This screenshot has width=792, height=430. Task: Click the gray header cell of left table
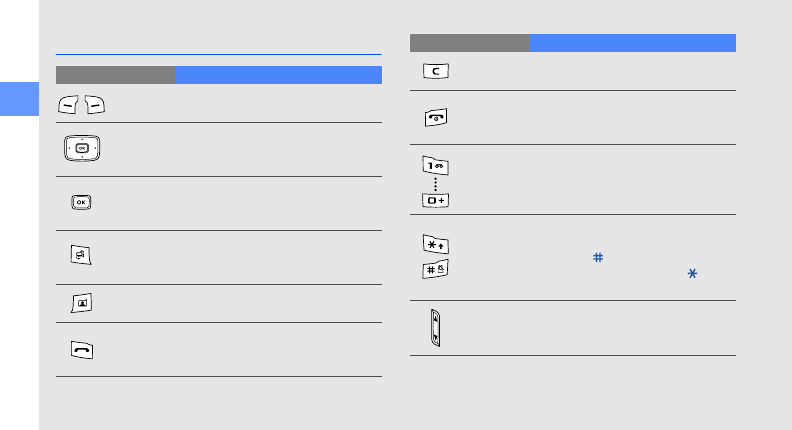(x=115, y=75)
